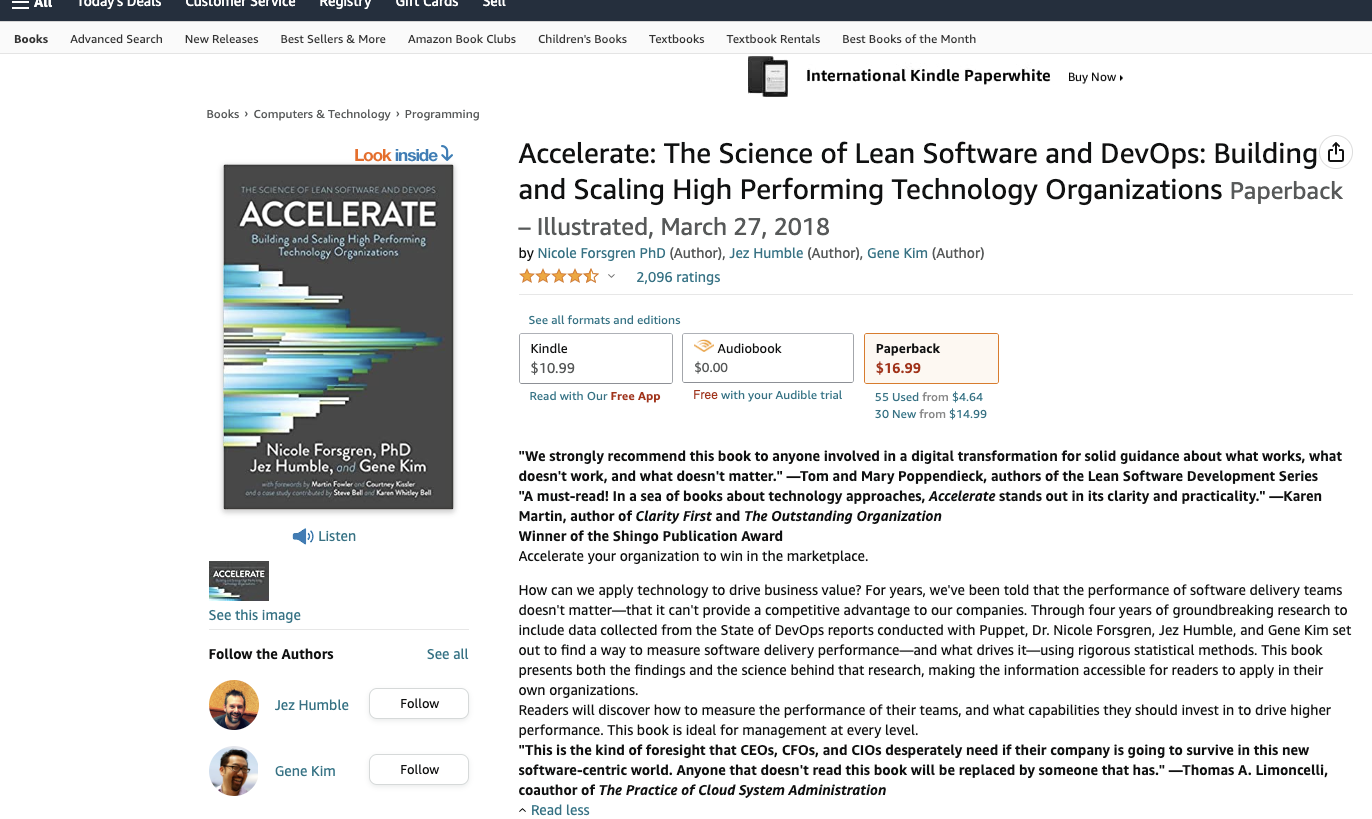Click the large Accelerate book cover
Viewport: 1372px width, 819px height.
click(338, 337)
